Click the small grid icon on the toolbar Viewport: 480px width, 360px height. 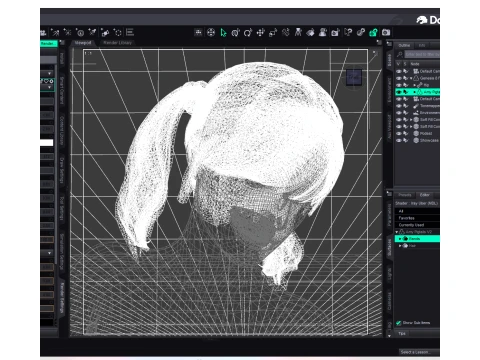coord(198,32)
